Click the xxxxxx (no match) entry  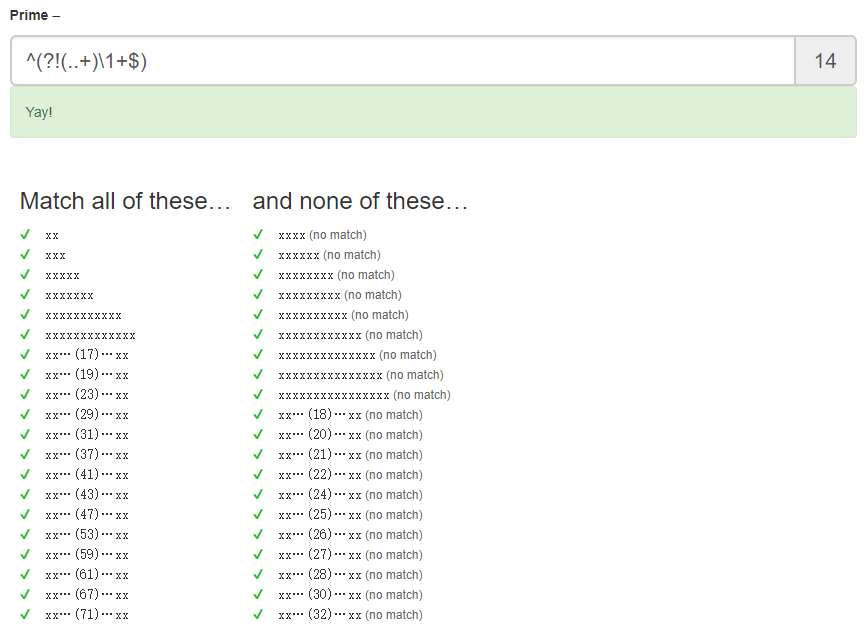coord(330,255)
